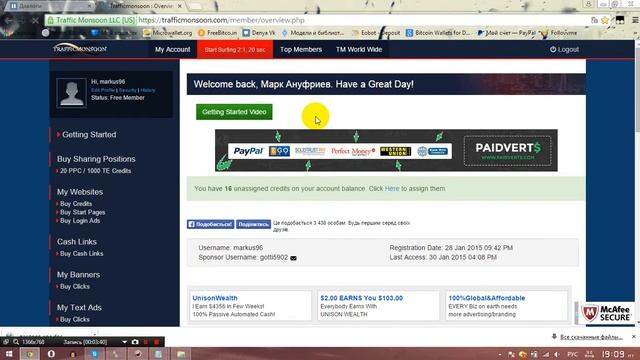The image size is (640, 360).
Task: Click the Paidverts banner logo
Action: pos(508,151)
